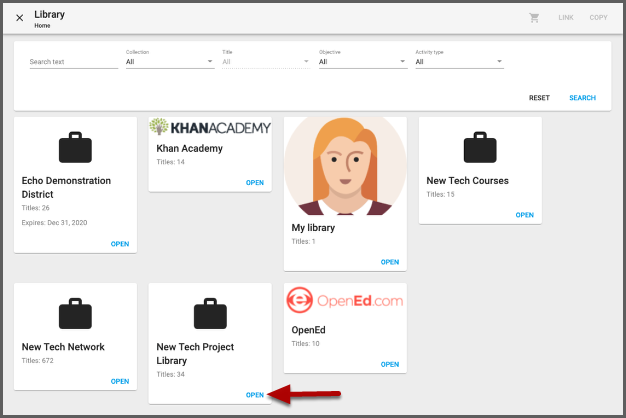
Task: Click the shopping cart icon
Action: [x=534, y=18]
